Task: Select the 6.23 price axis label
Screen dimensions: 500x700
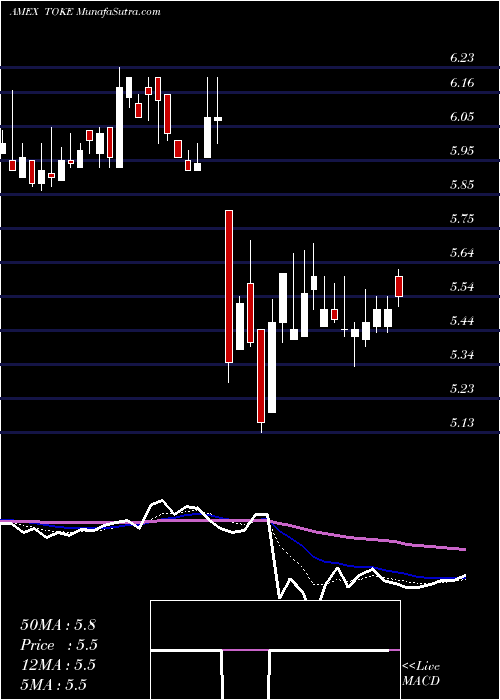Action: click(461, 58)
